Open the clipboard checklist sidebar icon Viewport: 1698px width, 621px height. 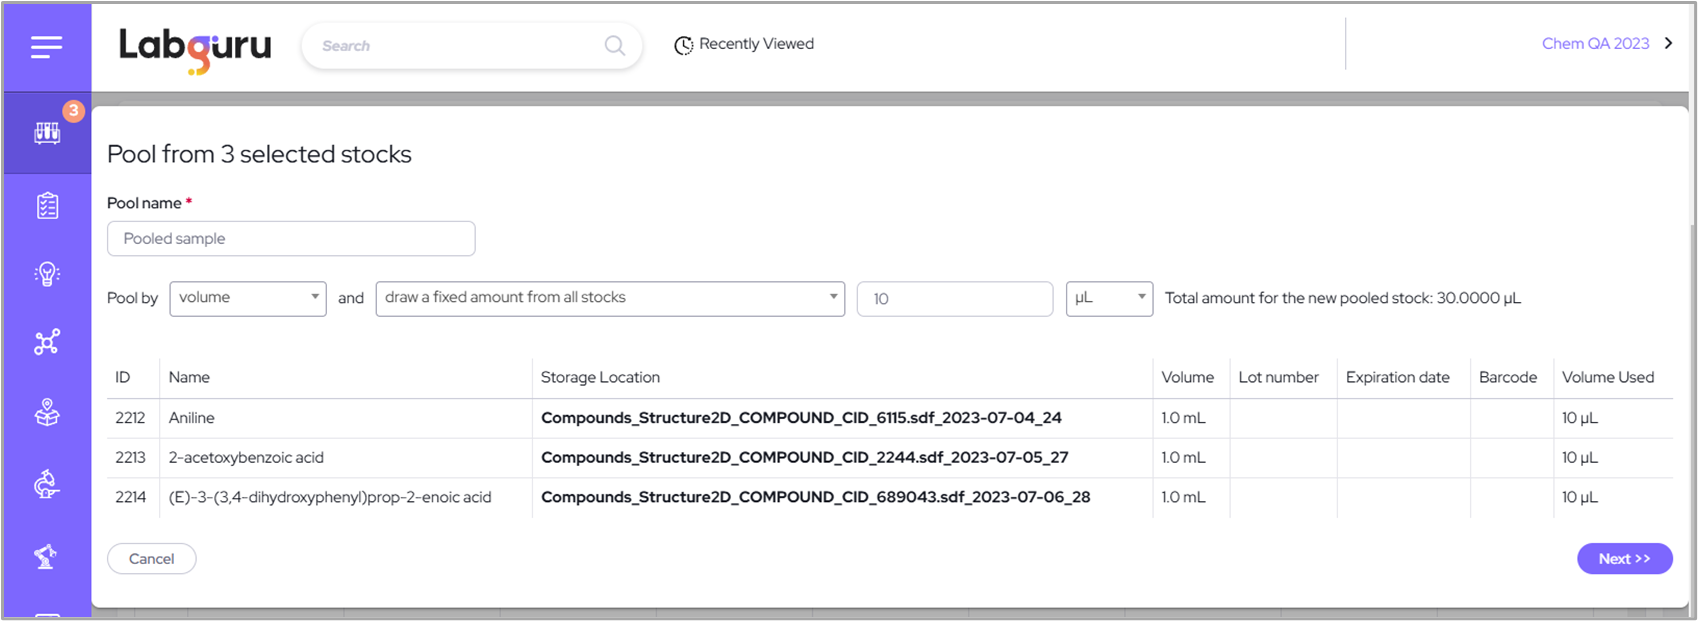pos(47,206)
